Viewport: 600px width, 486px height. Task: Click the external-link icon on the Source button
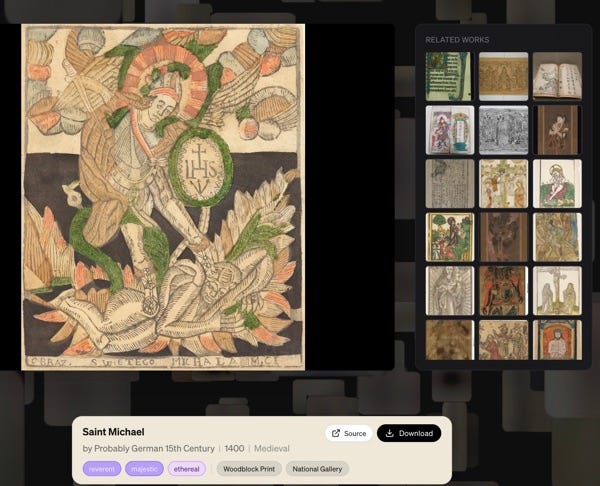pos(336,433)
